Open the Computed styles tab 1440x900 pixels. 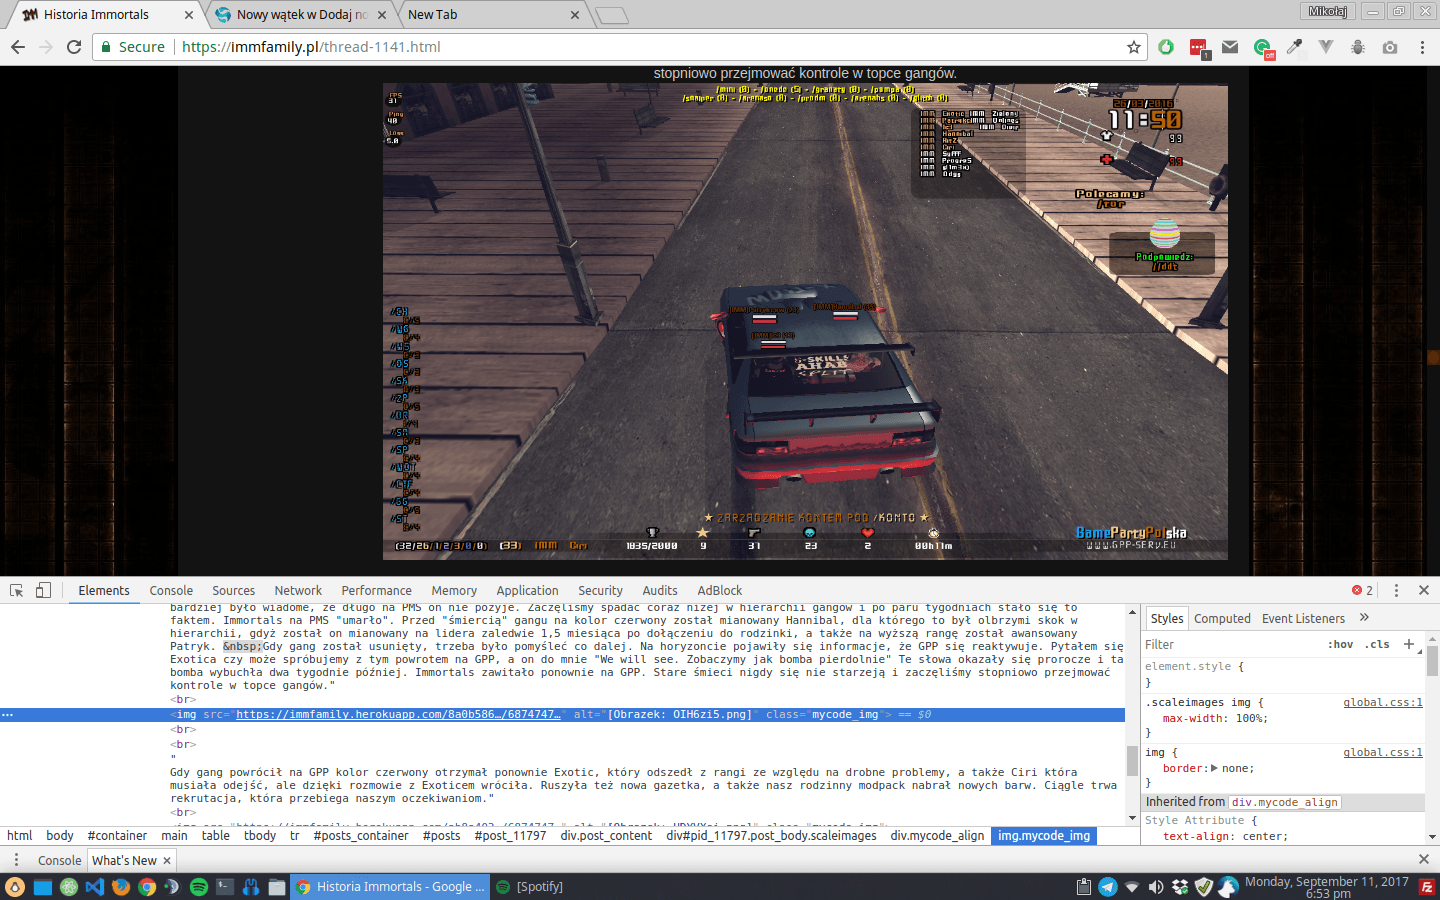1222,619
